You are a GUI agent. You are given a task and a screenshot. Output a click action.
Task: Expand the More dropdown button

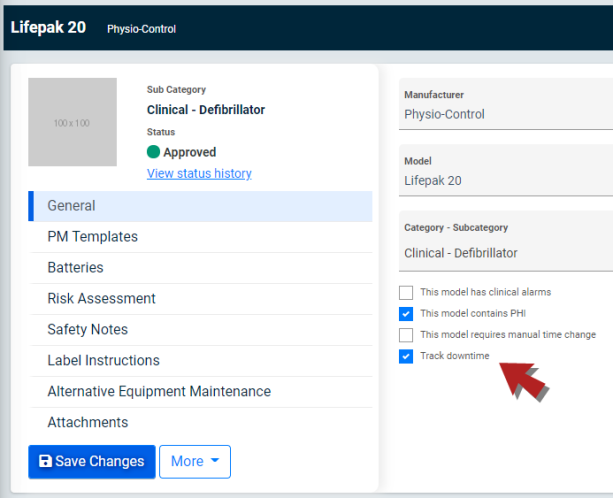pos(195,462)
